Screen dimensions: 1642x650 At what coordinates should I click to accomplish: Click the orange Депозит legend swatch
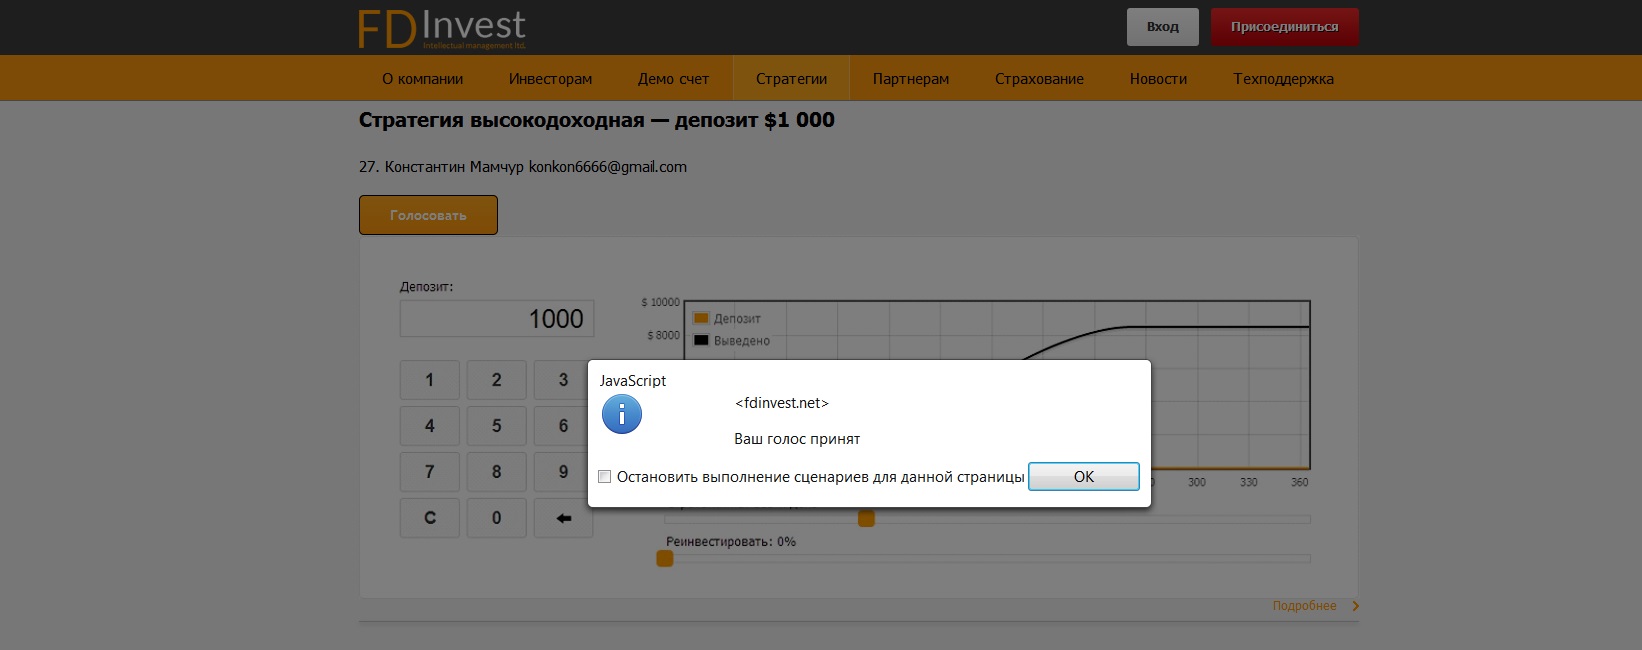click(x=701, y=319)
